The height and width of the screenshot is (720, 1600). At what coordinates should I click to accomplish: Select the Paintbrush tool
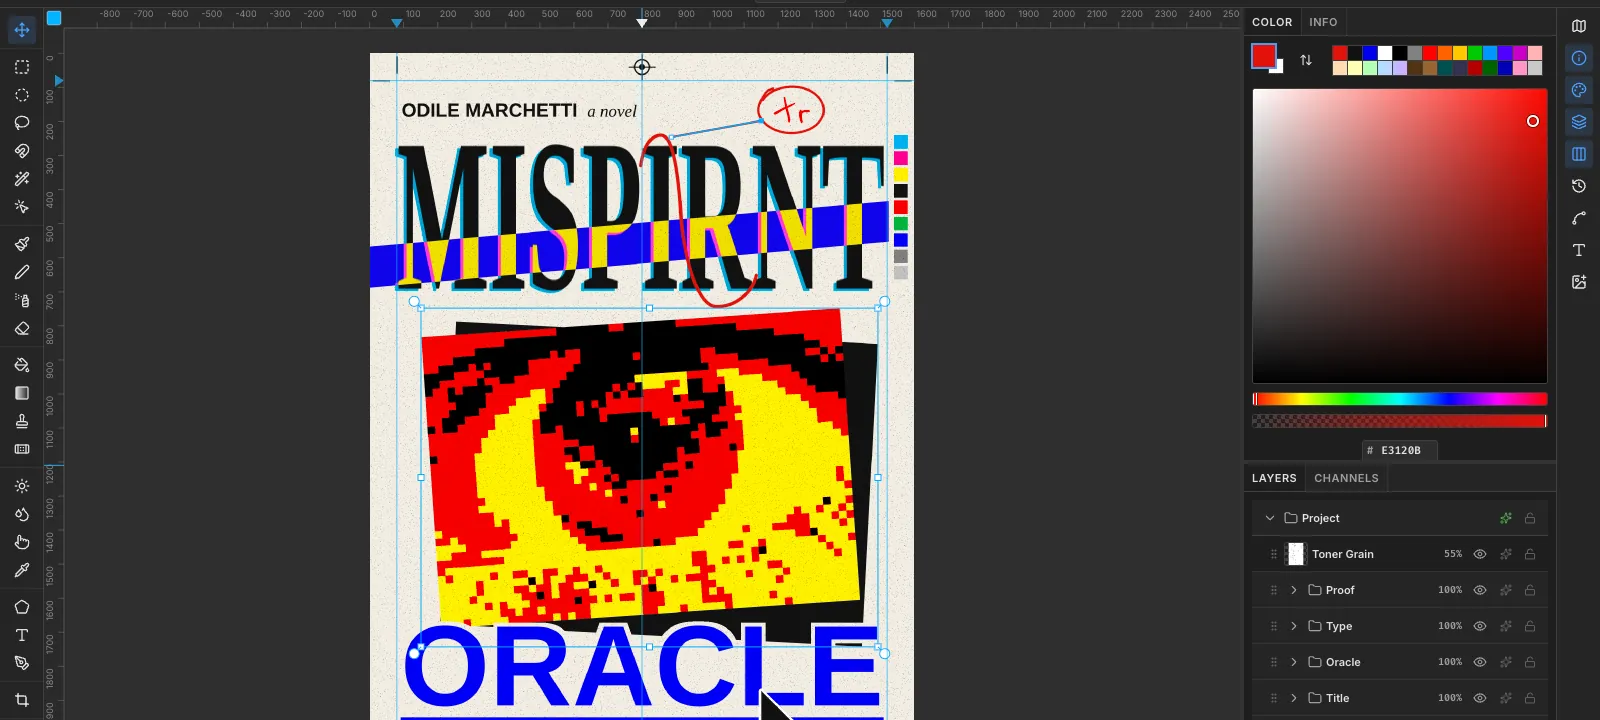coord(22,244)
